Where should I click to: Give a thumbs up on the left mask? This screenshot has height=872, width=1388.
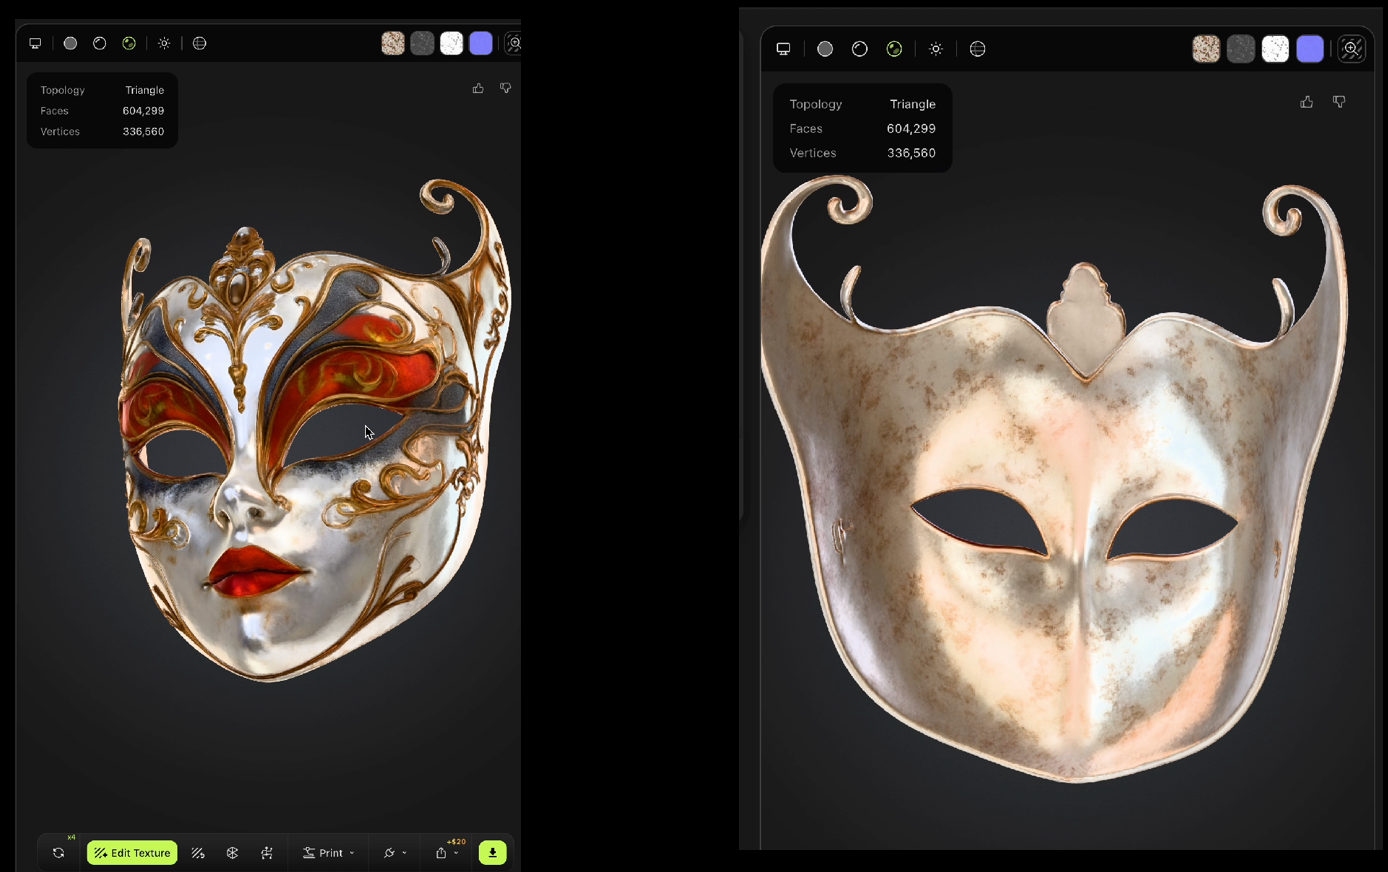click(478, 88)
